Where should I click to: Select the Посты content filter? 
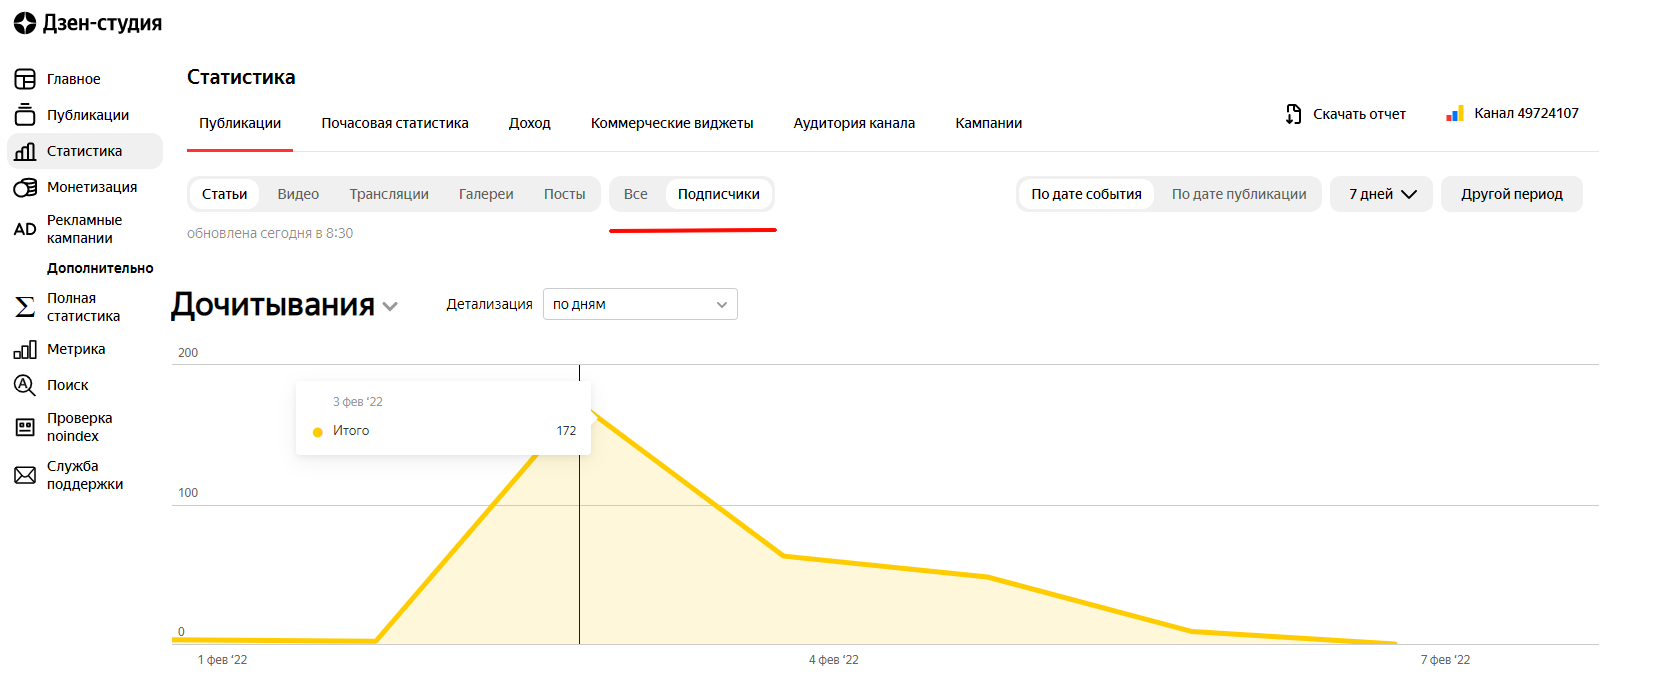(565, 194)
